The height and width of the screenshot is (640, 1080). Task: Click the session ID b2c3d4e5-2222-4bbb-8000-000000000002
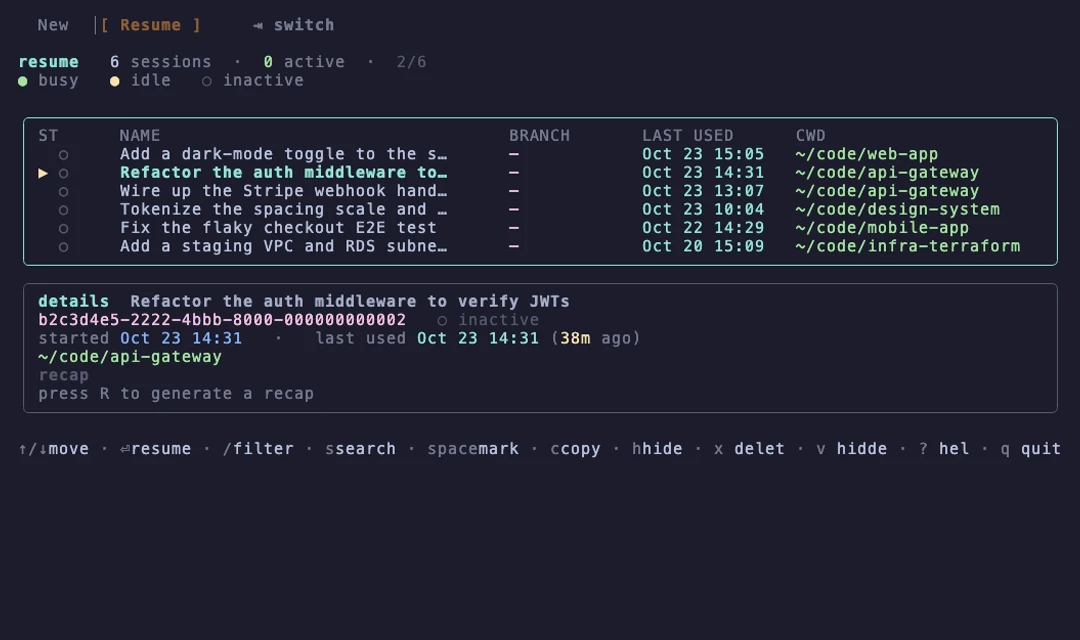point(222,320)
